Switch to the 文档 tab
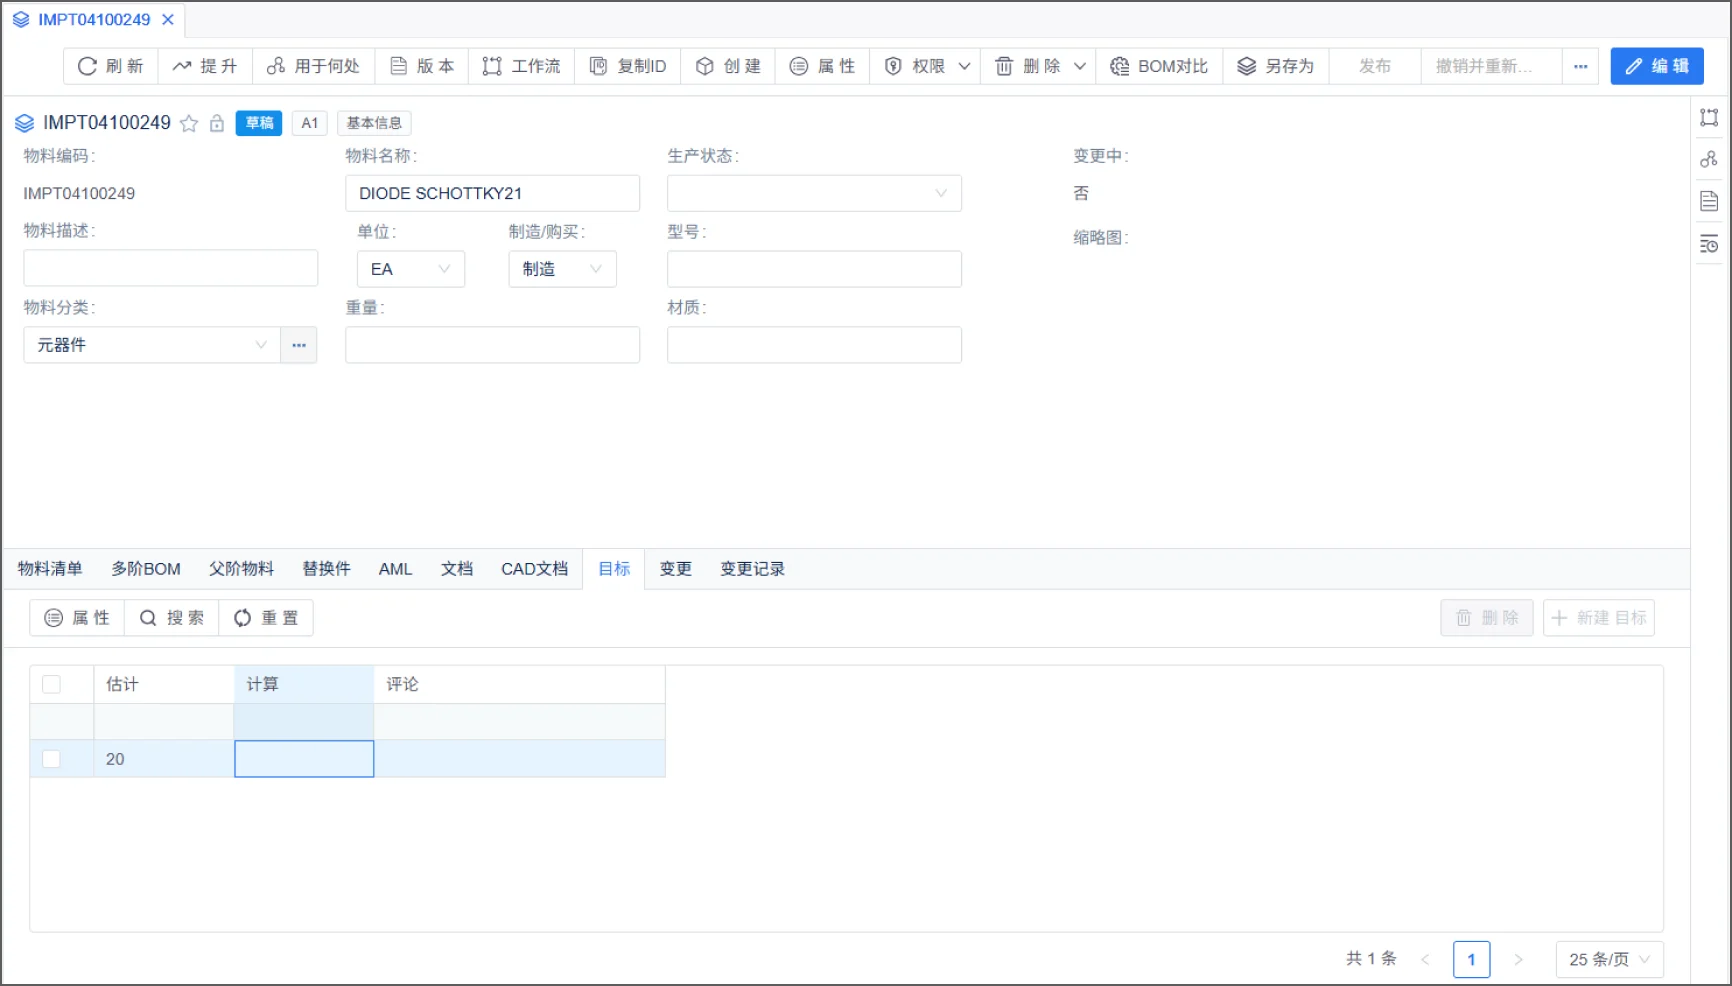The width and height of the screenshot is (1732, 986). pos(457,569)
